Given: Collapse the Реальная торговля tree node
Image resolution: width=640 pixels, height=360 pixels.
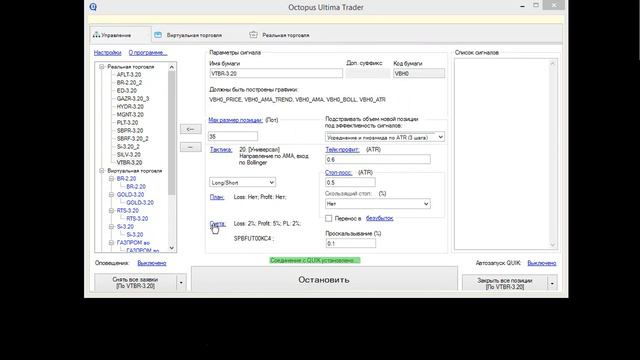Looking at the screenshot, I should pos(102,67).
